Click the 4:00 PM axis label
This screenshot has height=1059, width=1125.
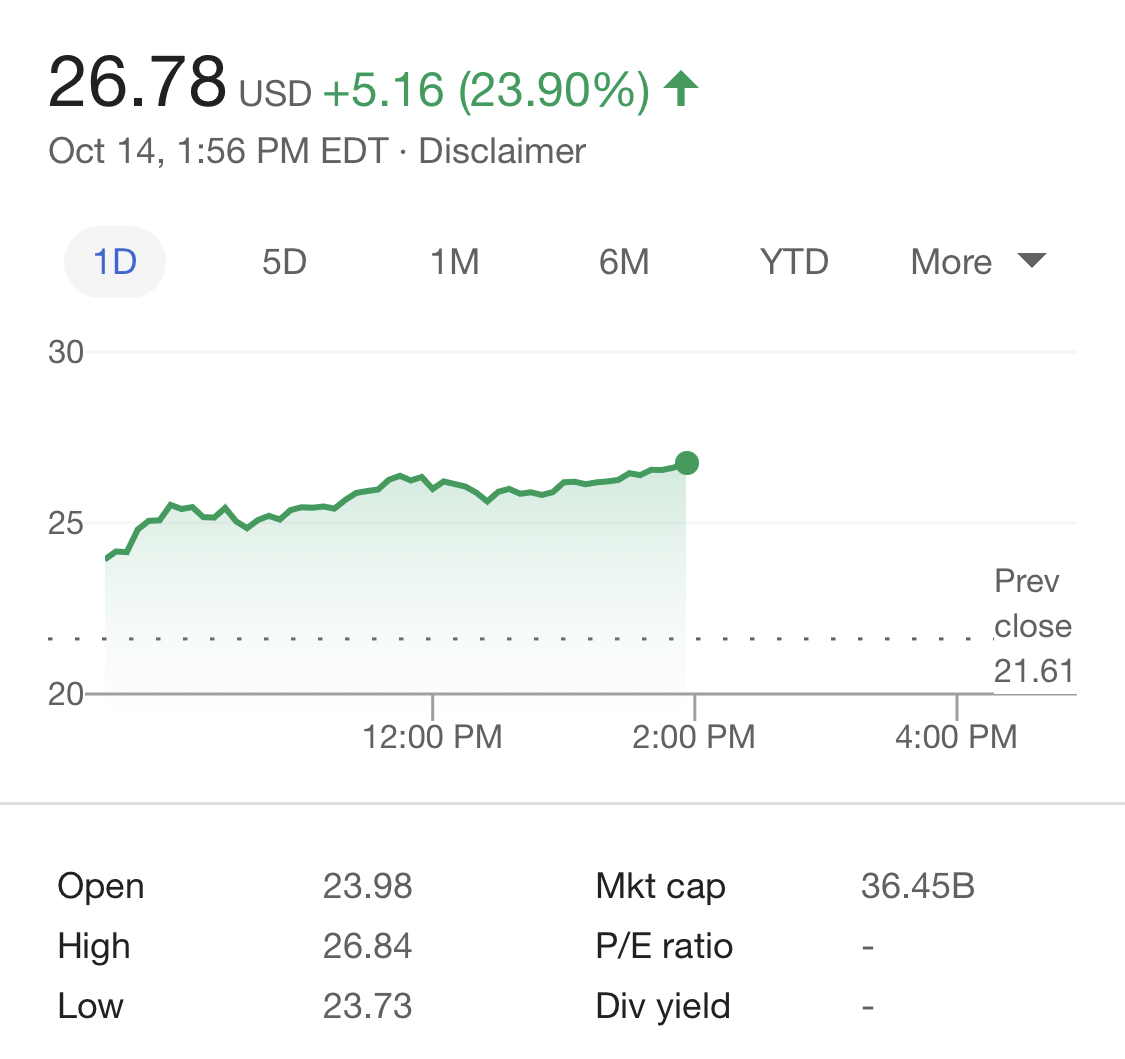coord(956,738)
